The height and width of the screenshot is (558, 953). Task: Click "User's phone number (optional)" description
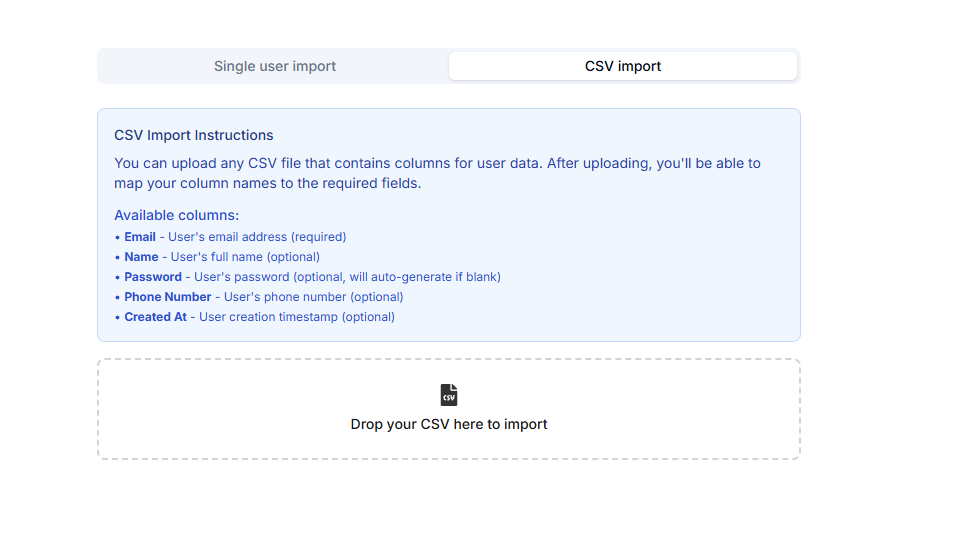coord(313,297)
